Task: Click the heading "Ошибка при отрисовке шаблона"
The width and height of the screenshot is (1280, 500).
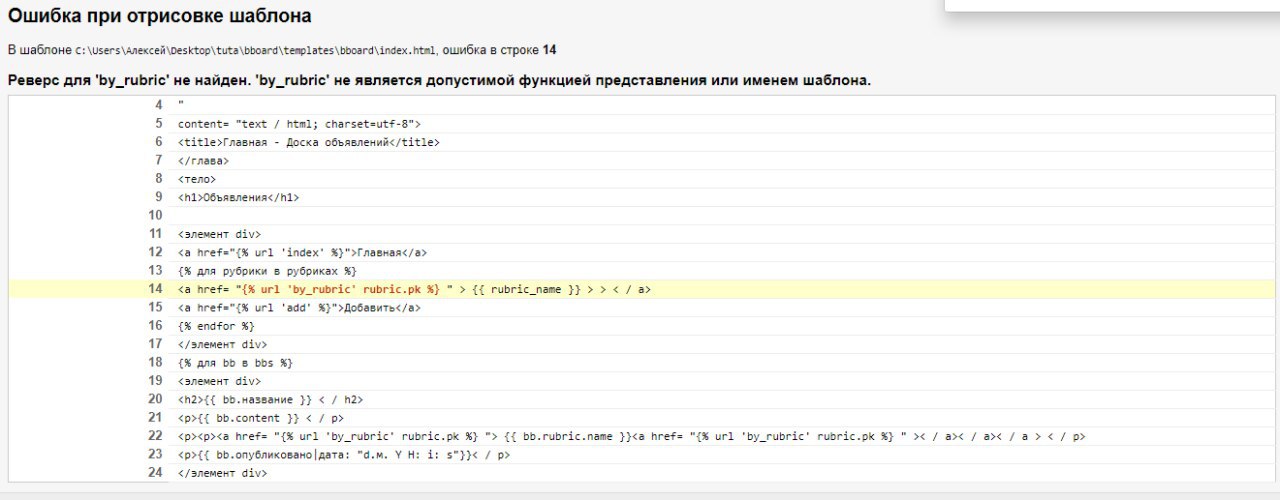Action: (159, 16)
